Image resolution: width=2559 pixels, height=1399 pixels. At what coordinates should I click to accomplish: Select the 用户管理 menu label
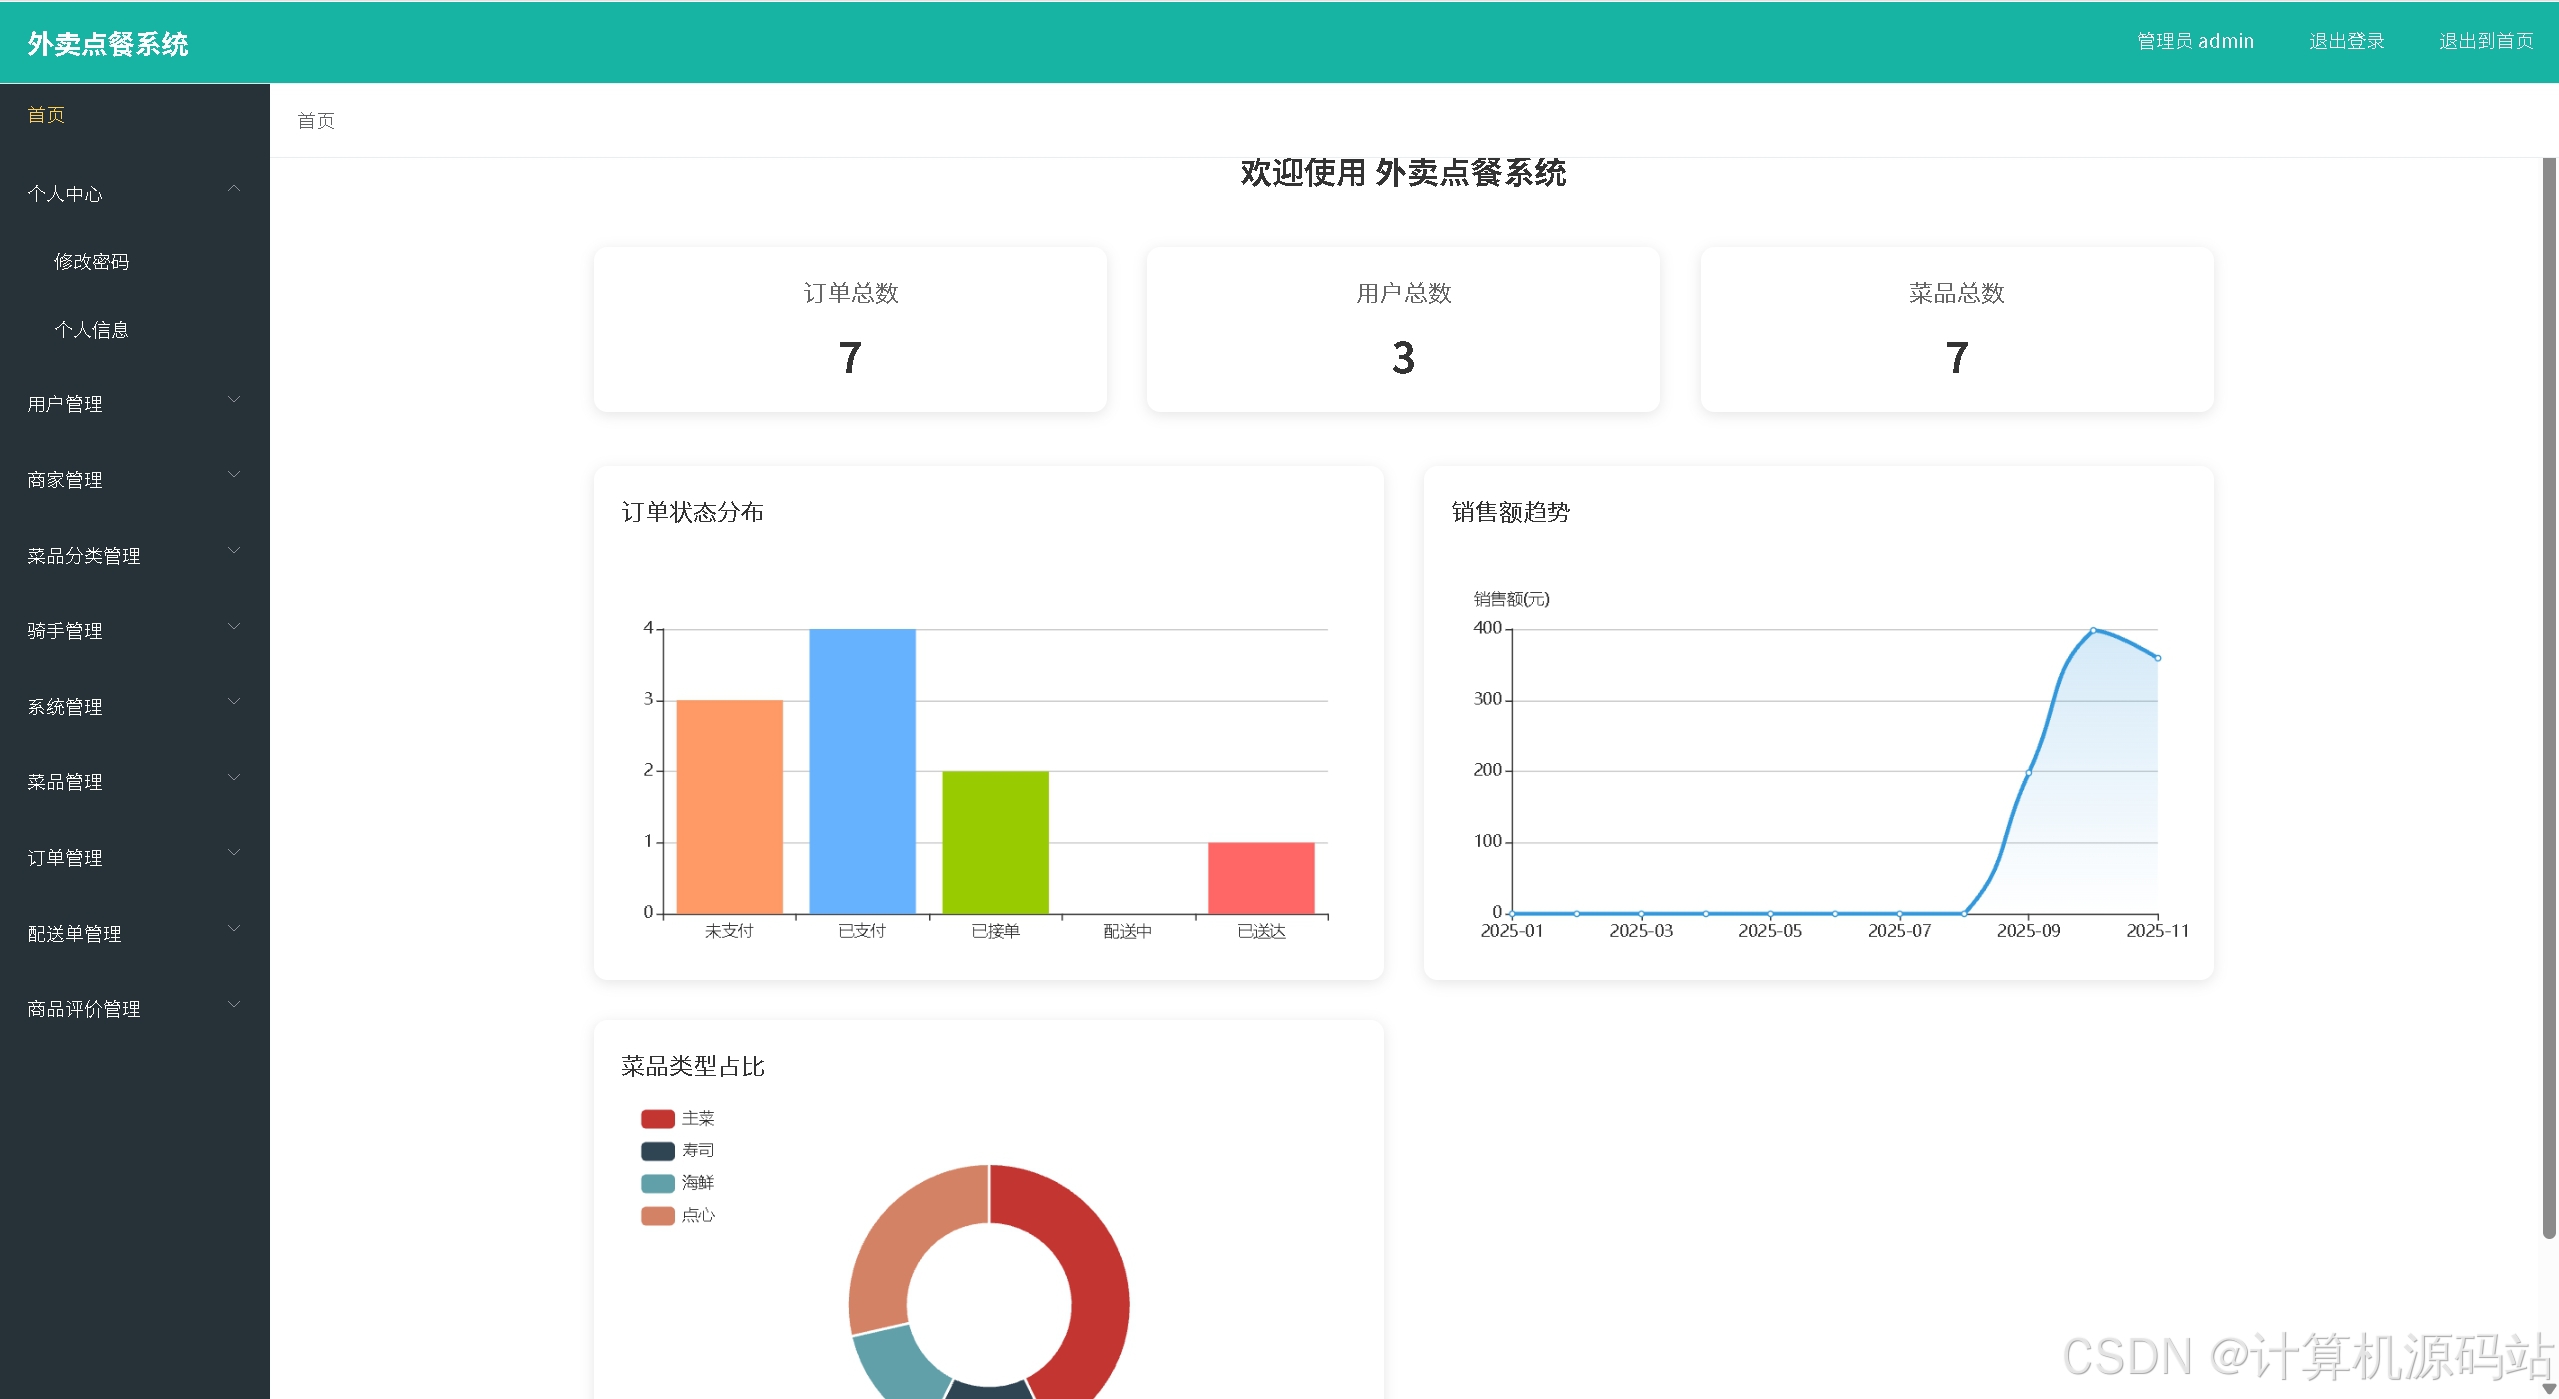(65, 404)
